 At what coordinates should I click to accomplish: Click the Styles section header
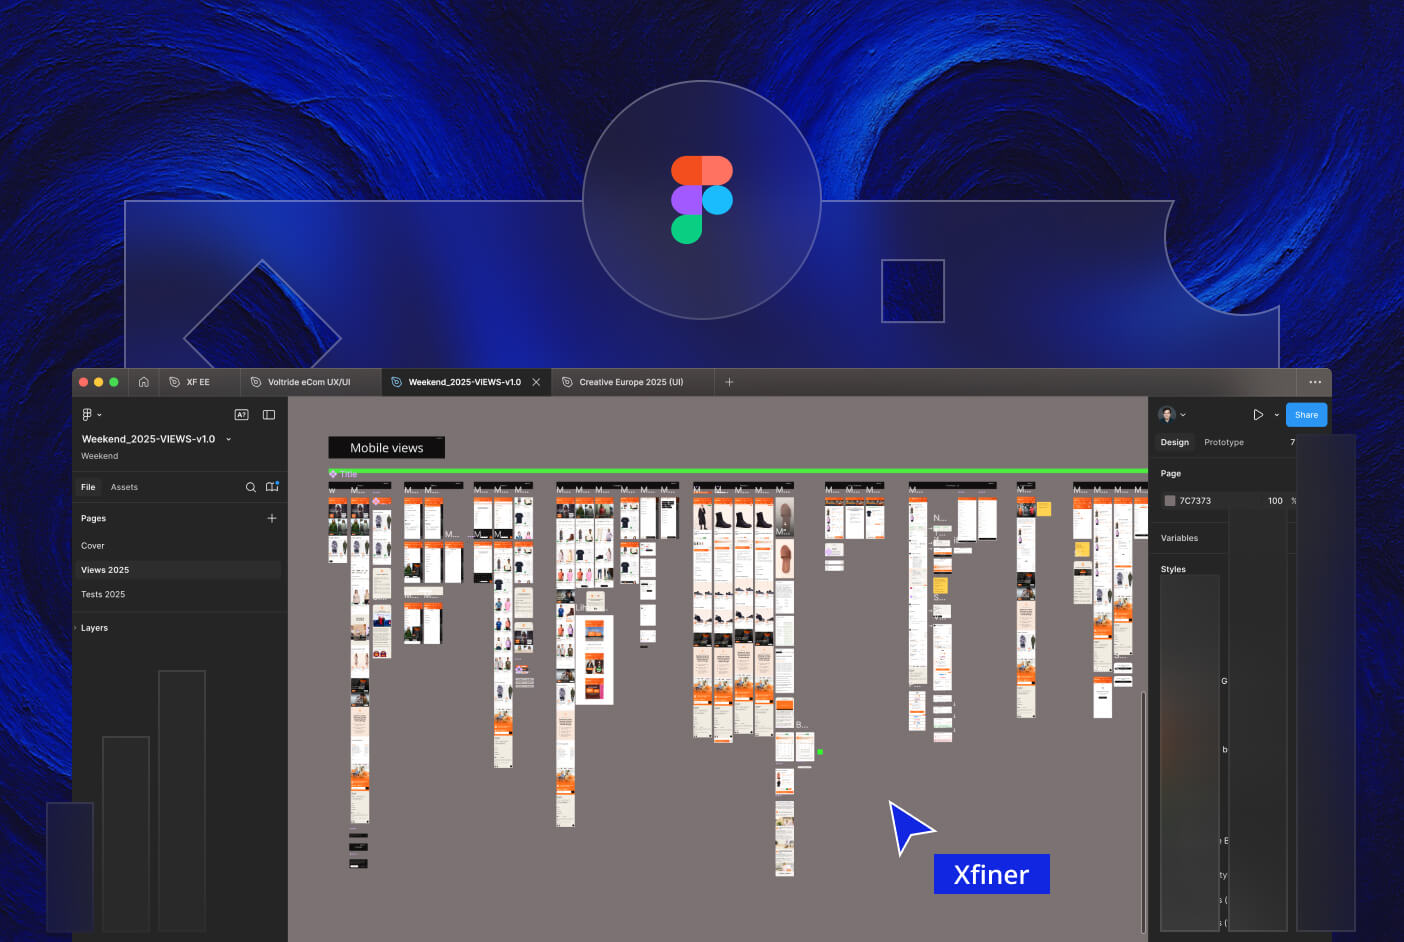(1173, 569)
